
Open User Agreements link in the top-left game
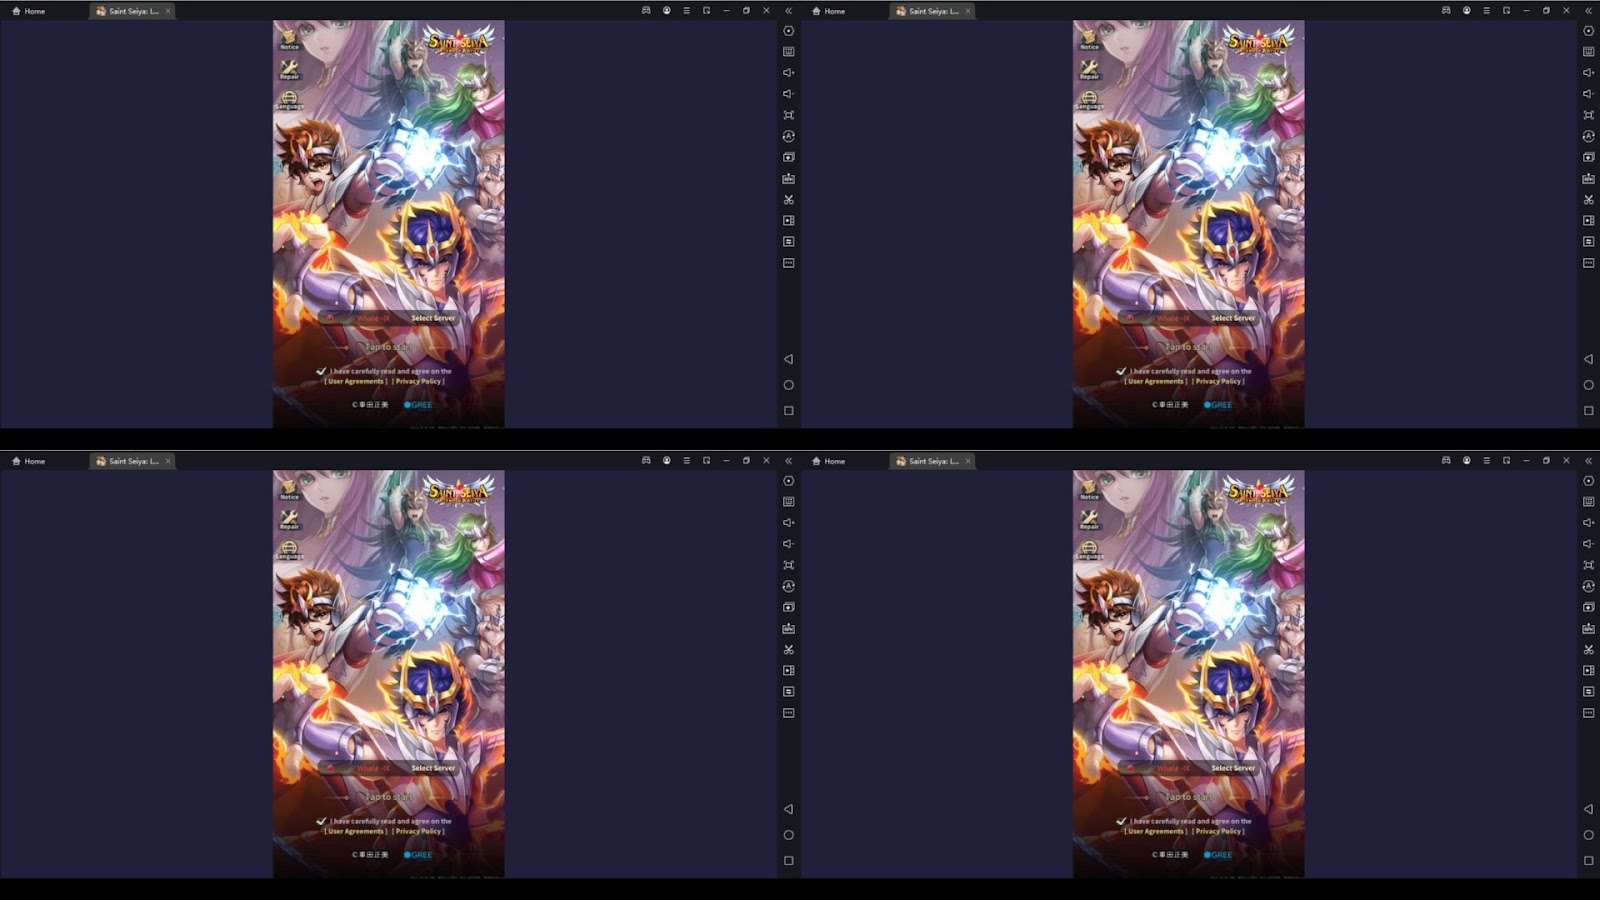356,381
